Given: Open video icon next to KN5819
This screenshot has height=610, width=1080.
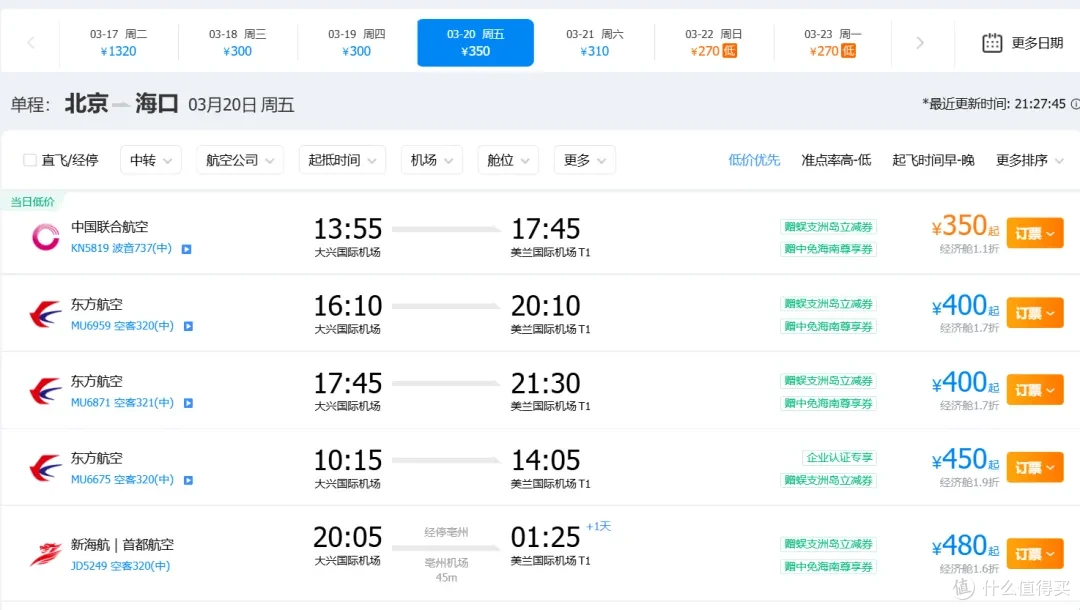Looking at the screenshot, I should click(187, 249).
